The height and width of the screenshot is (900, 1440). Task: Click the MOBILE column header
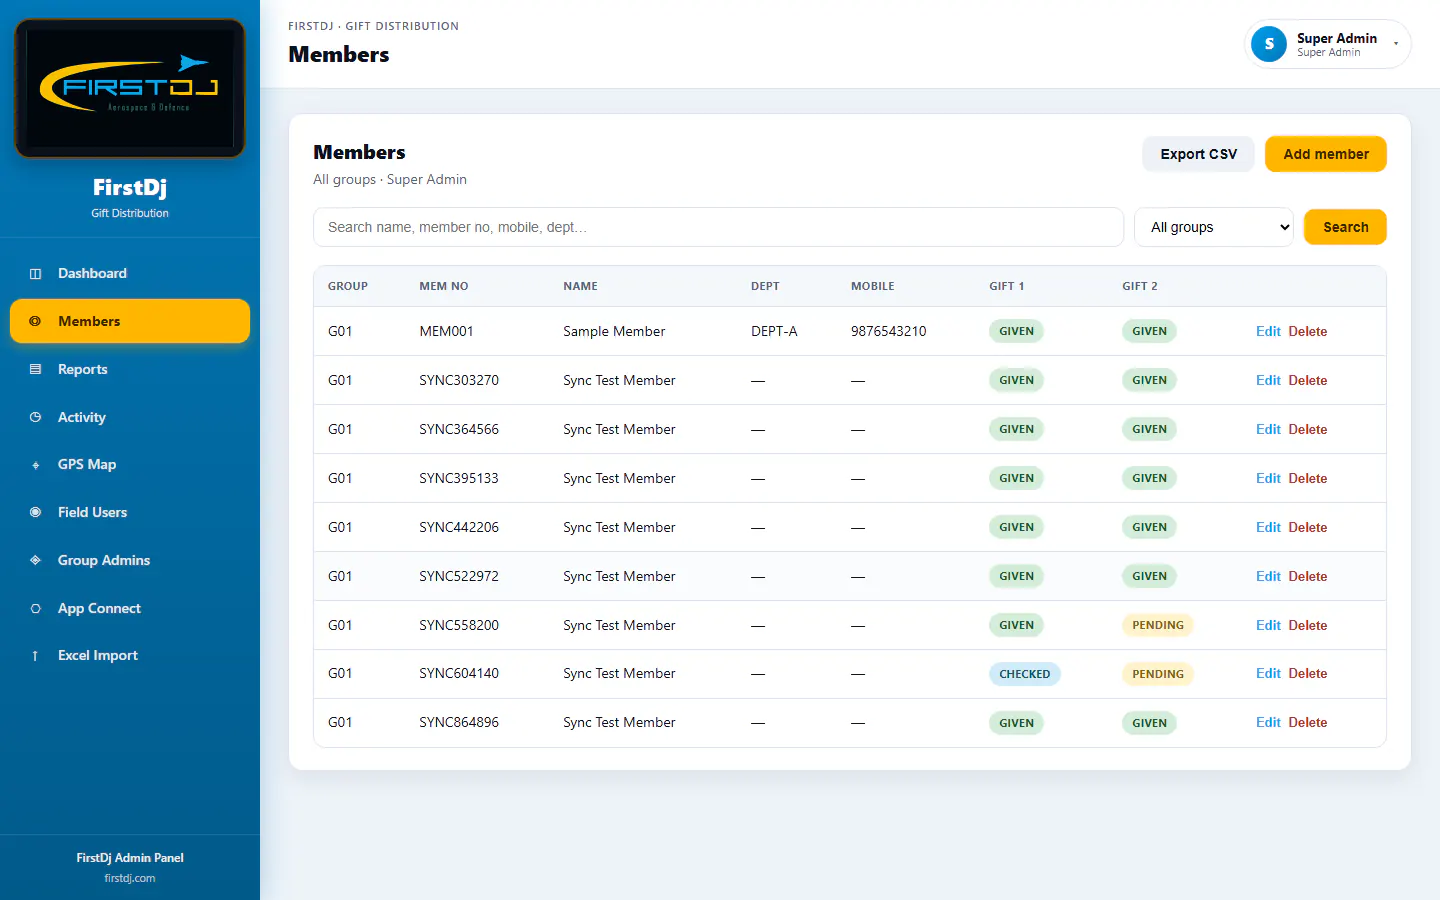click(x=873, y=286)
